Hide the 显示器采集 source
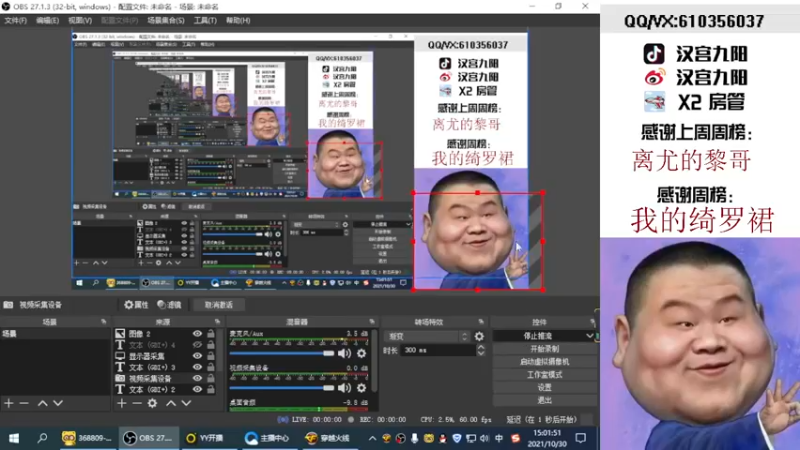This screenshot has width=800, height=450. [x=197, y=356]
